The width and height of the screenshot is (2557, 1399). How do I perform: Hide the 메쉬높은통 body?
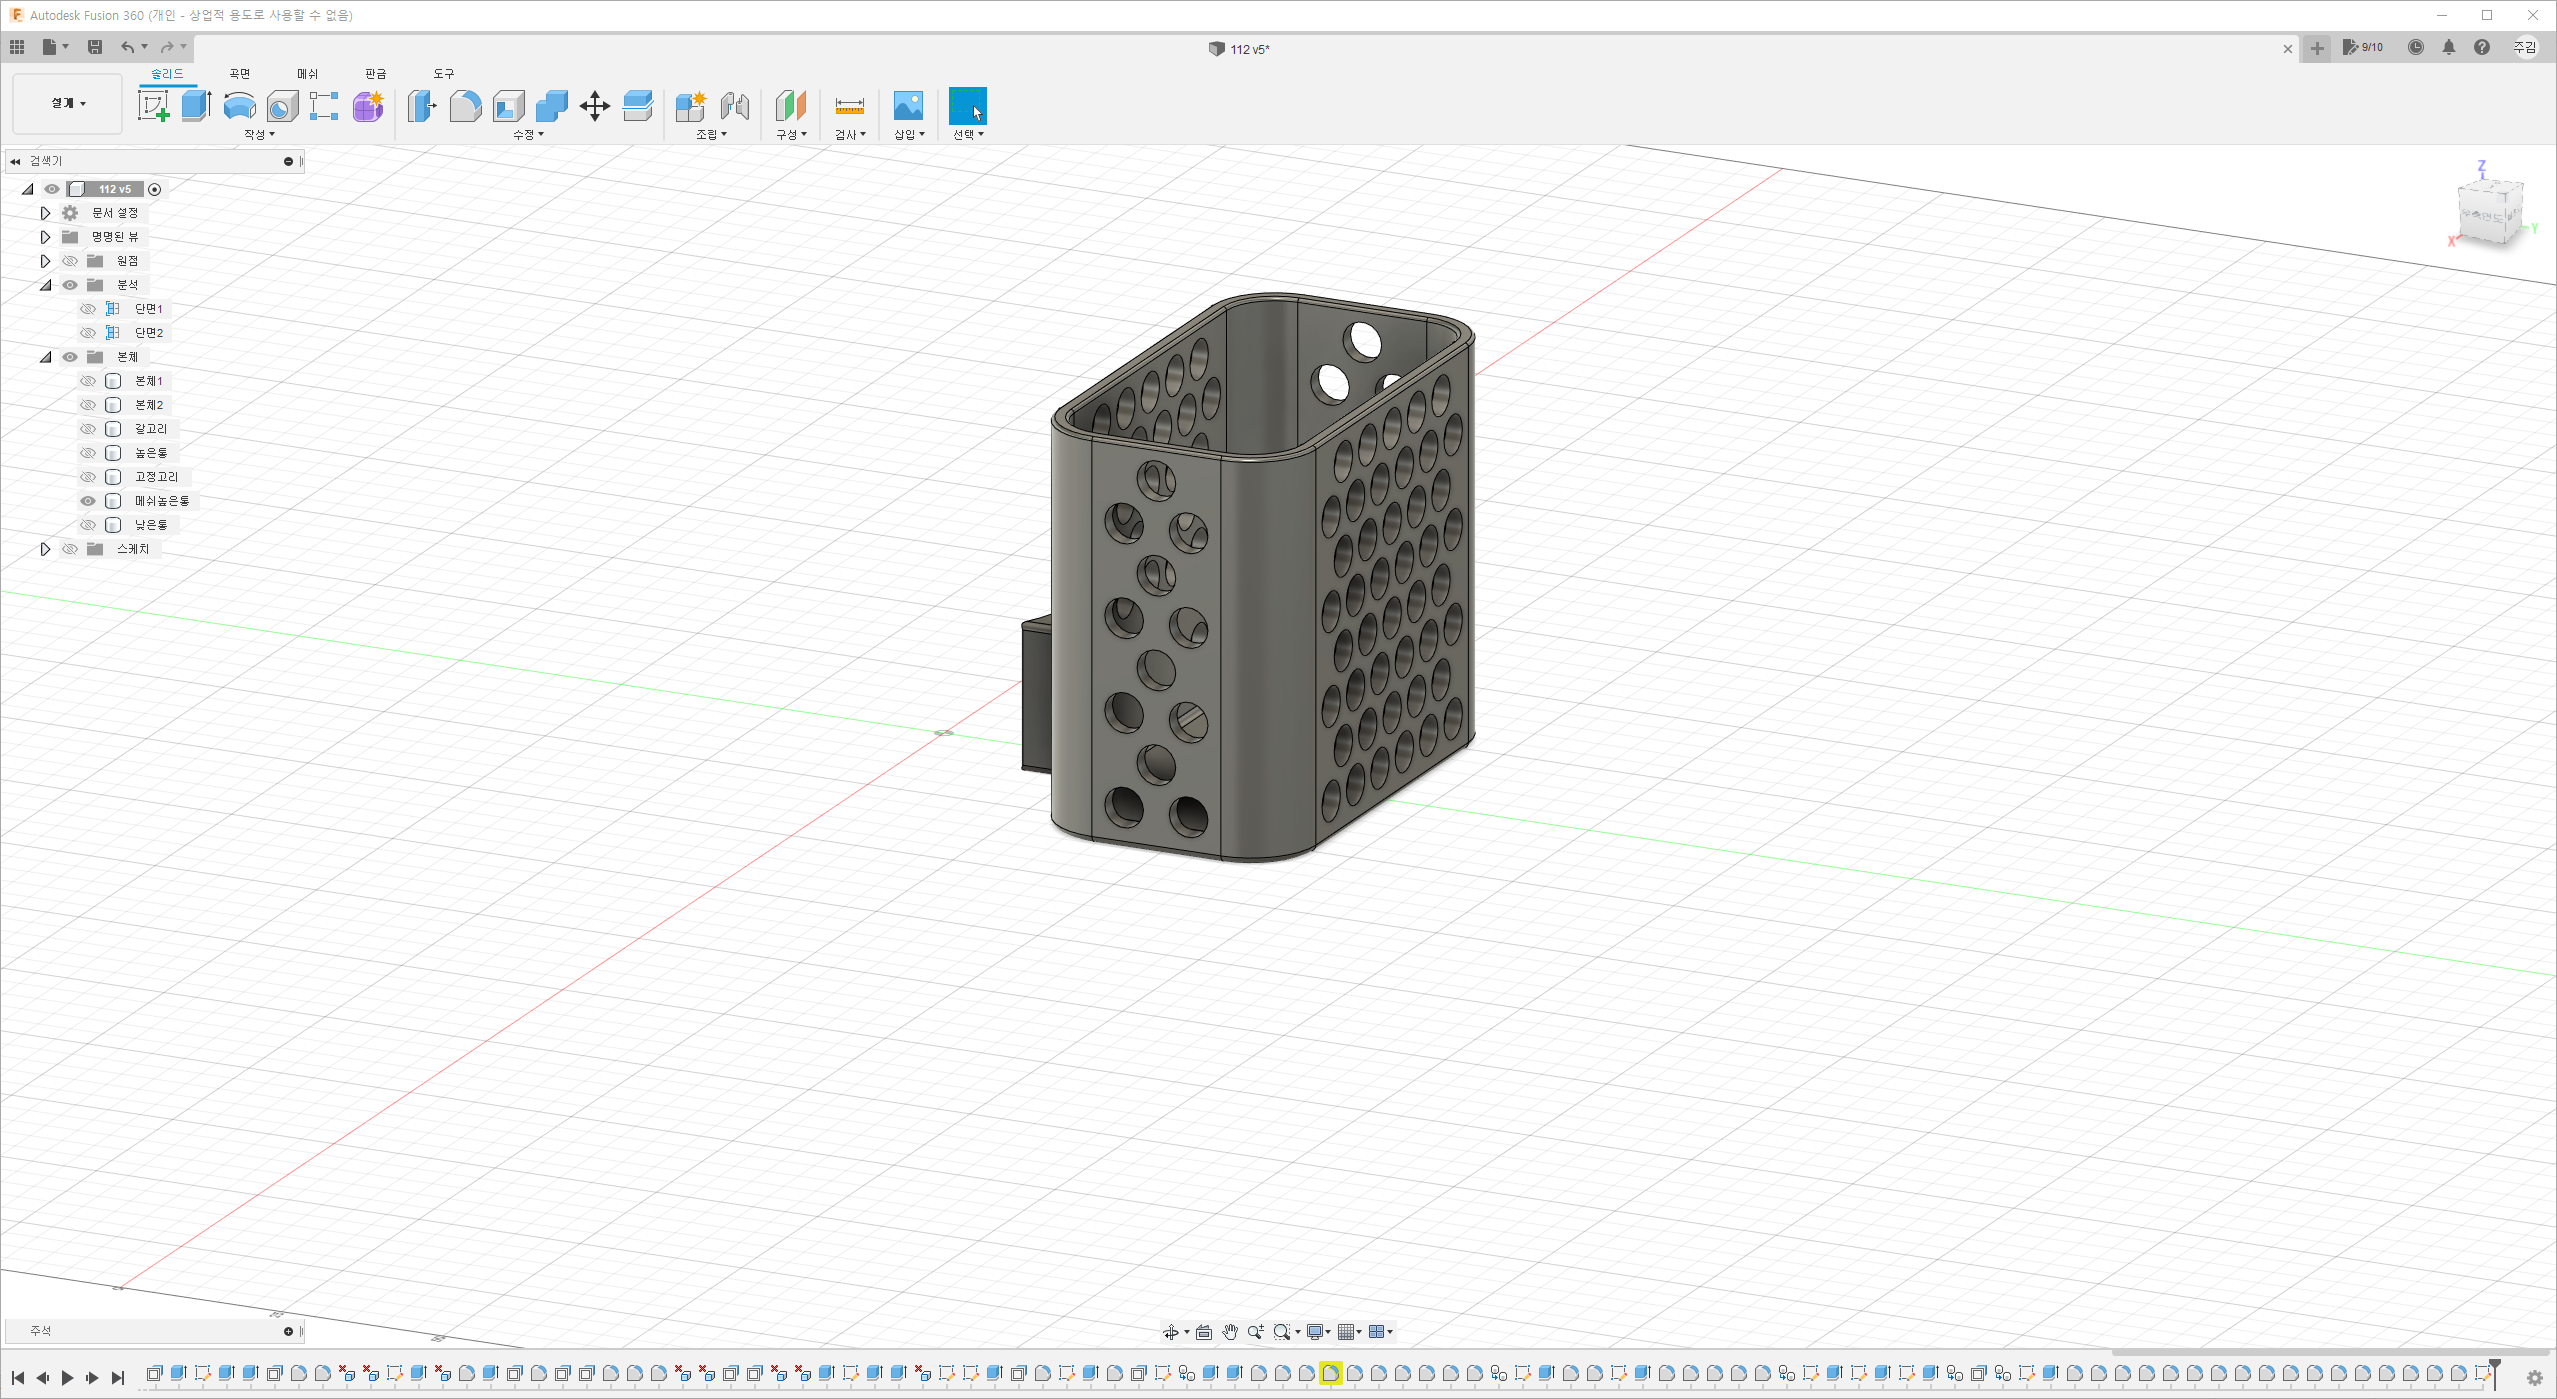[88, 501]
